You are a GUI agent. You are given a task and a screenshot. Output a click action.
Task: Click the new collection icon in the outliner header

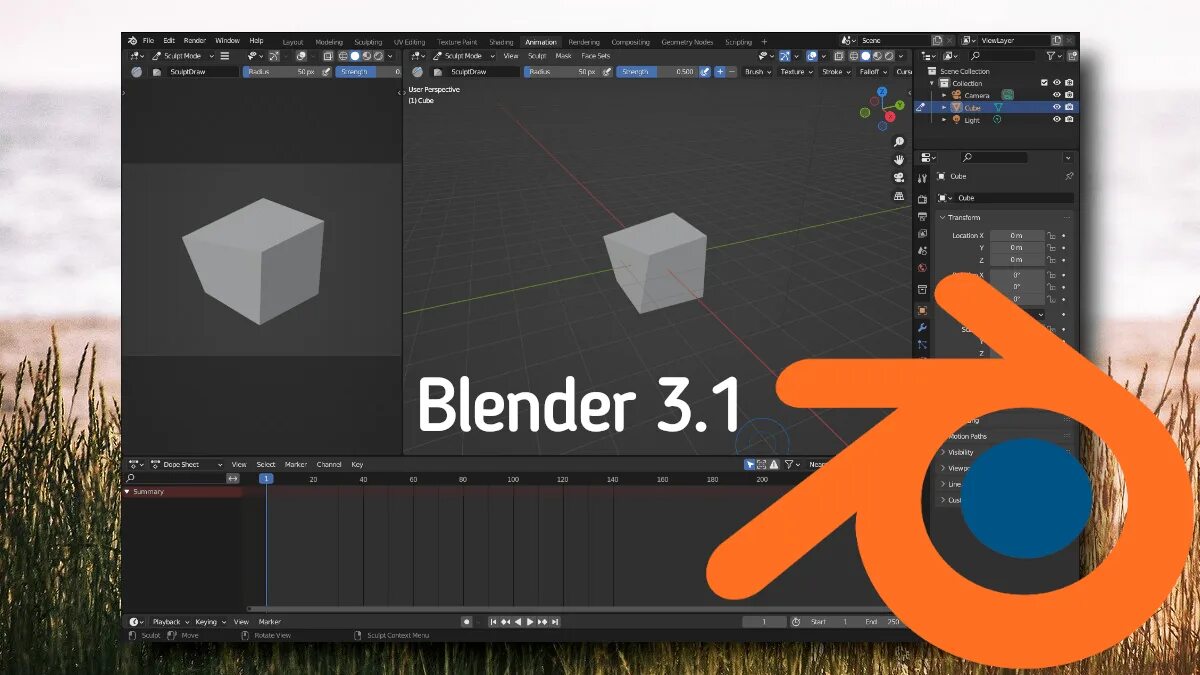pyautogui.click(x=1071, y=56)
